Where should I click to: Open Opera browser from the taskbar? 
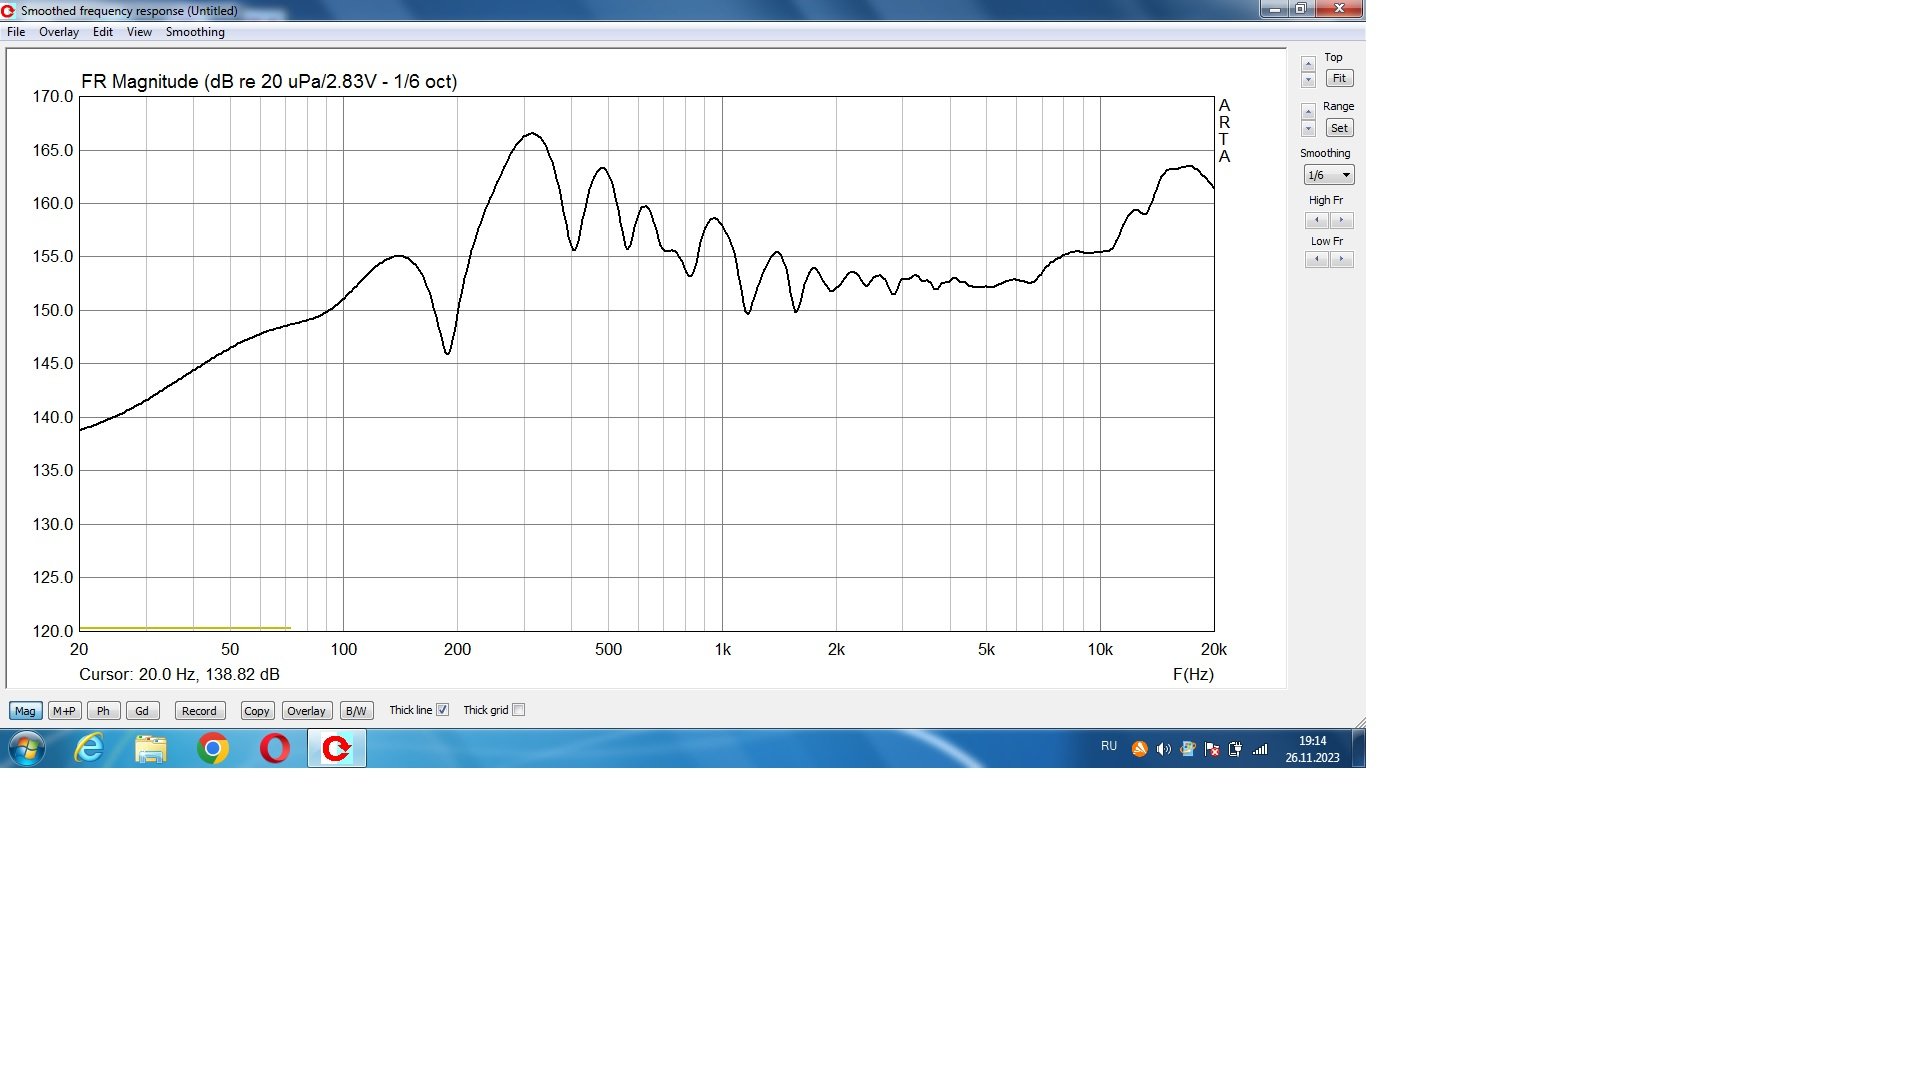coord(274,748)
